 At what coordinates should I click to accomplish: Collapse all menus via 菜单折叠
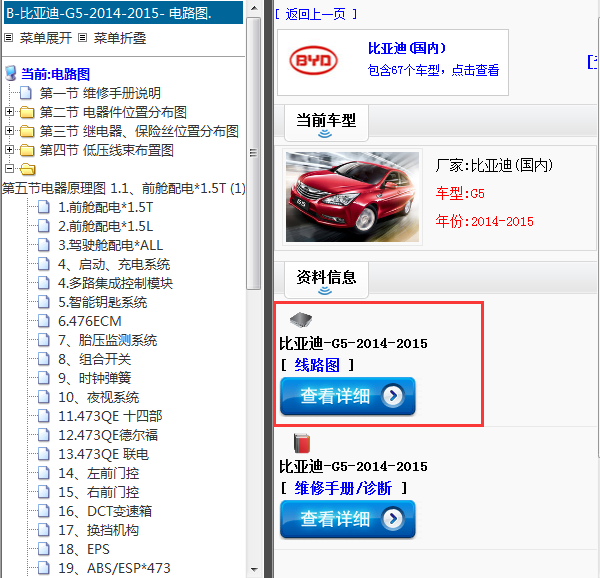click(120, 38)
